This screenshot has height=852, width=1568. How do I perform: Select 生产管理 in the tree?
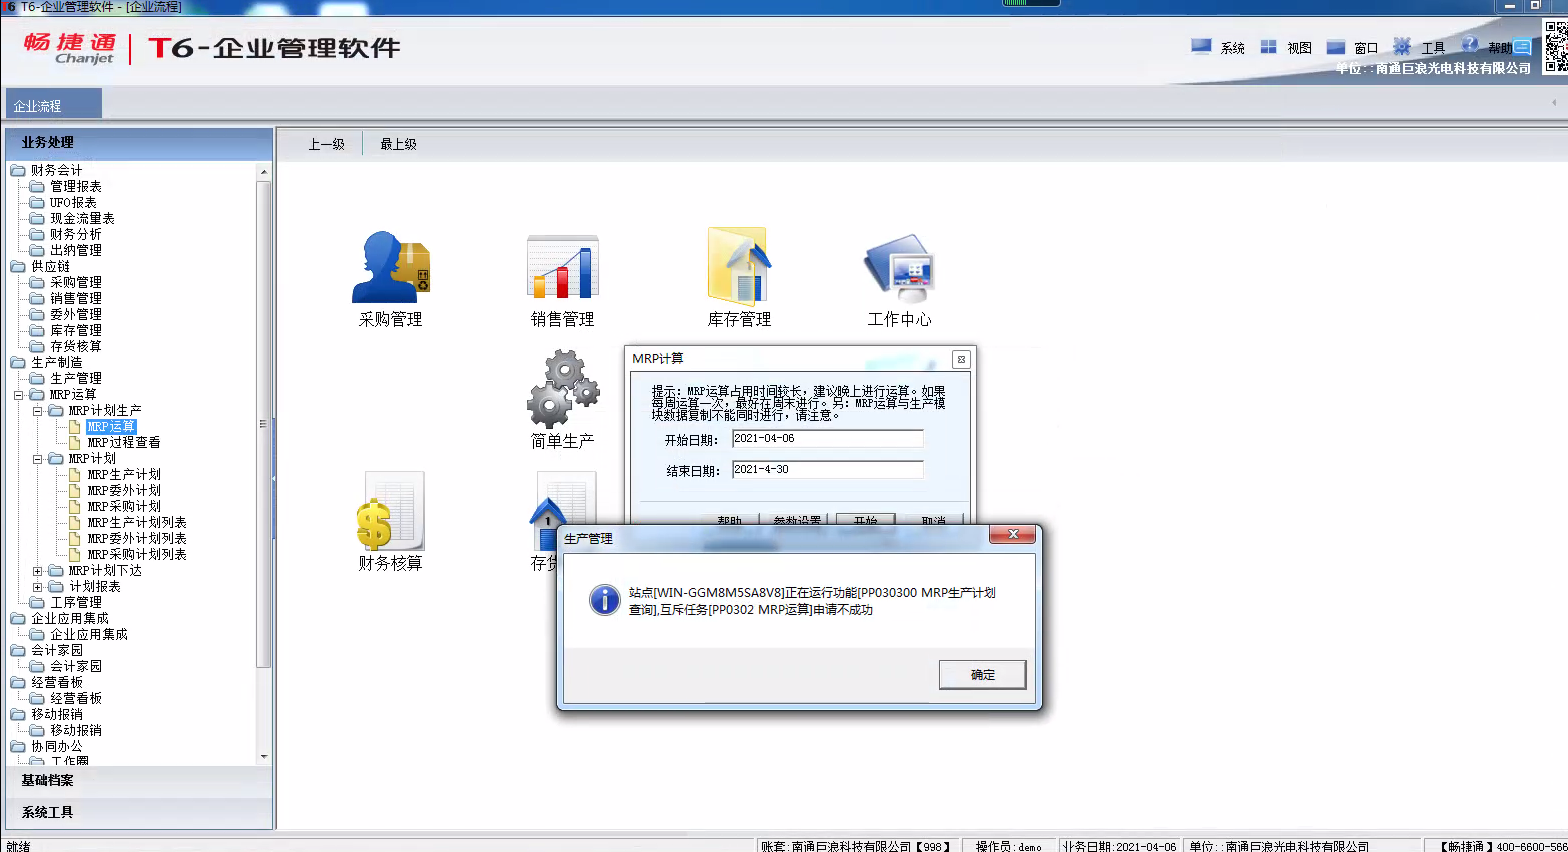coord(76,378)
